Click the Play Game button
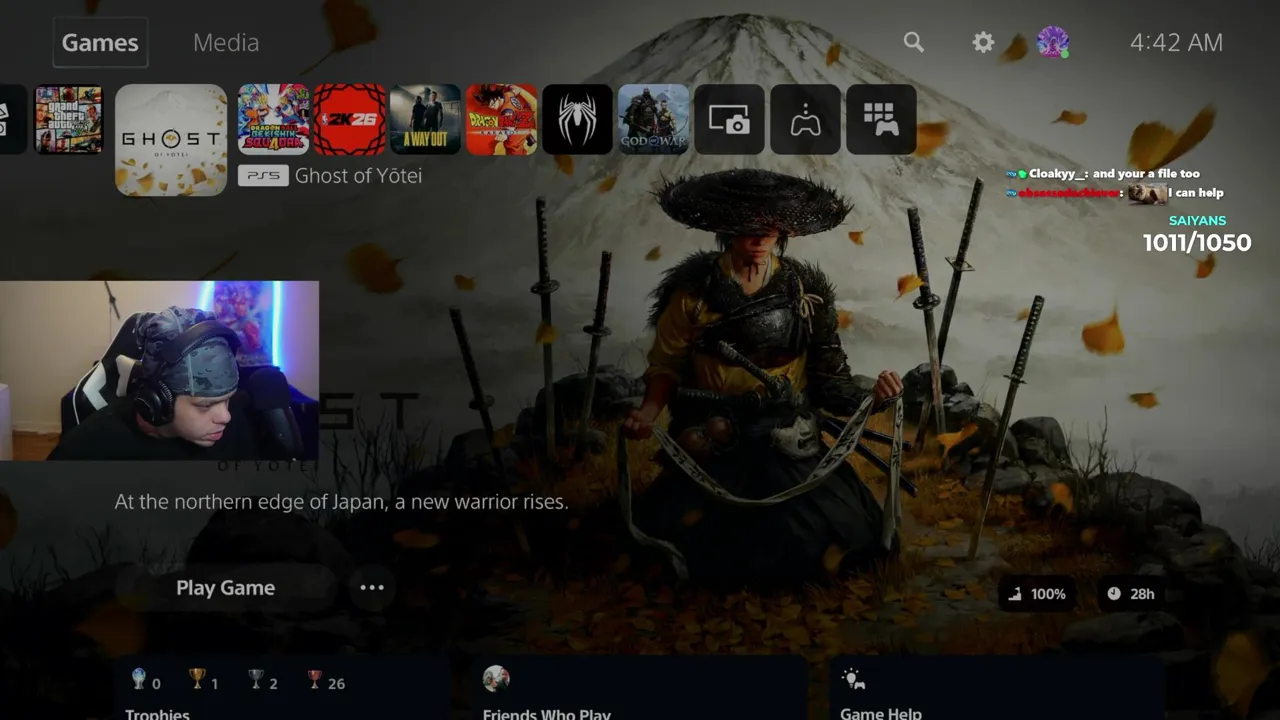The image size is (1280, 720). pos(225,588)
